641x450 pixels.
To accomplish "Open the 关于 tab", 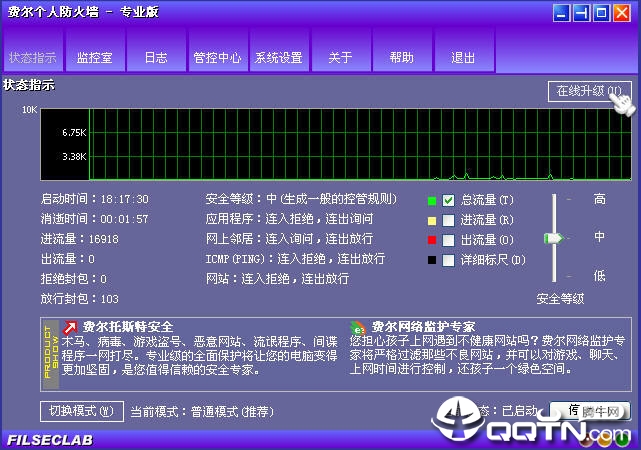I will pos(341,50).
